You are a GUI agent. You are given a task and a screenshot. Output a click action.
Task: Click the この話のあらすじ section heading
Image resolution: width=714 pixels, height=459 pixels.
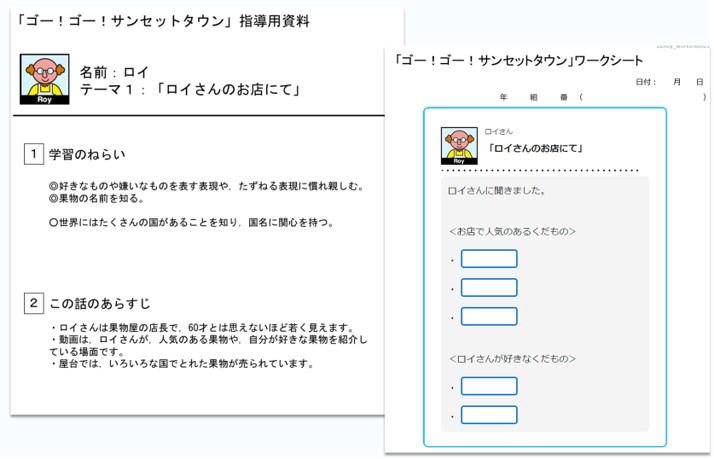point(100,302)
